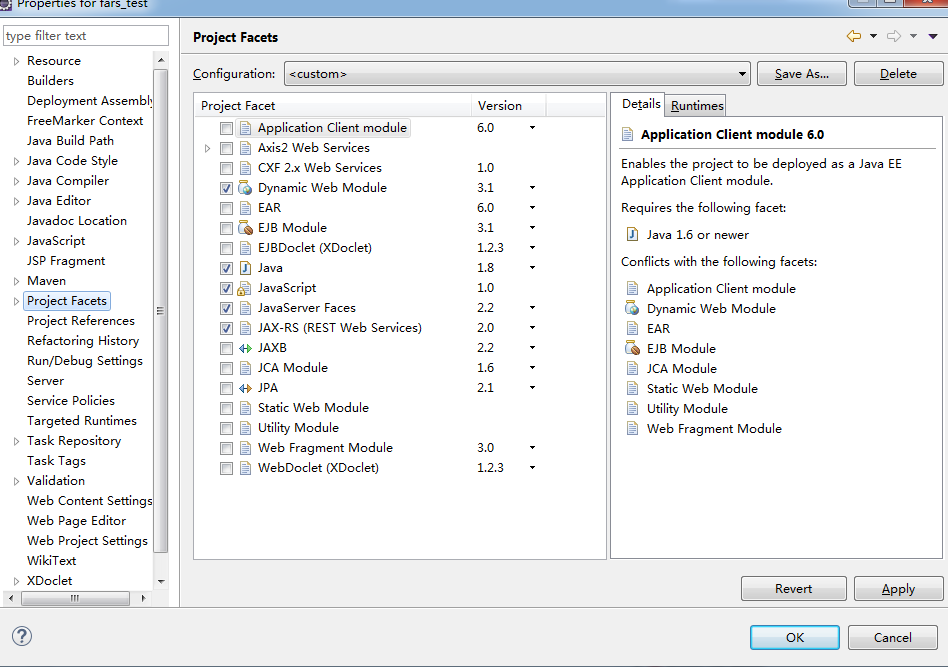Click the tree's horizontal scrollbar thumb
Image resolution: width=948 pixels, height=667 pixels.
click(75, 598)
